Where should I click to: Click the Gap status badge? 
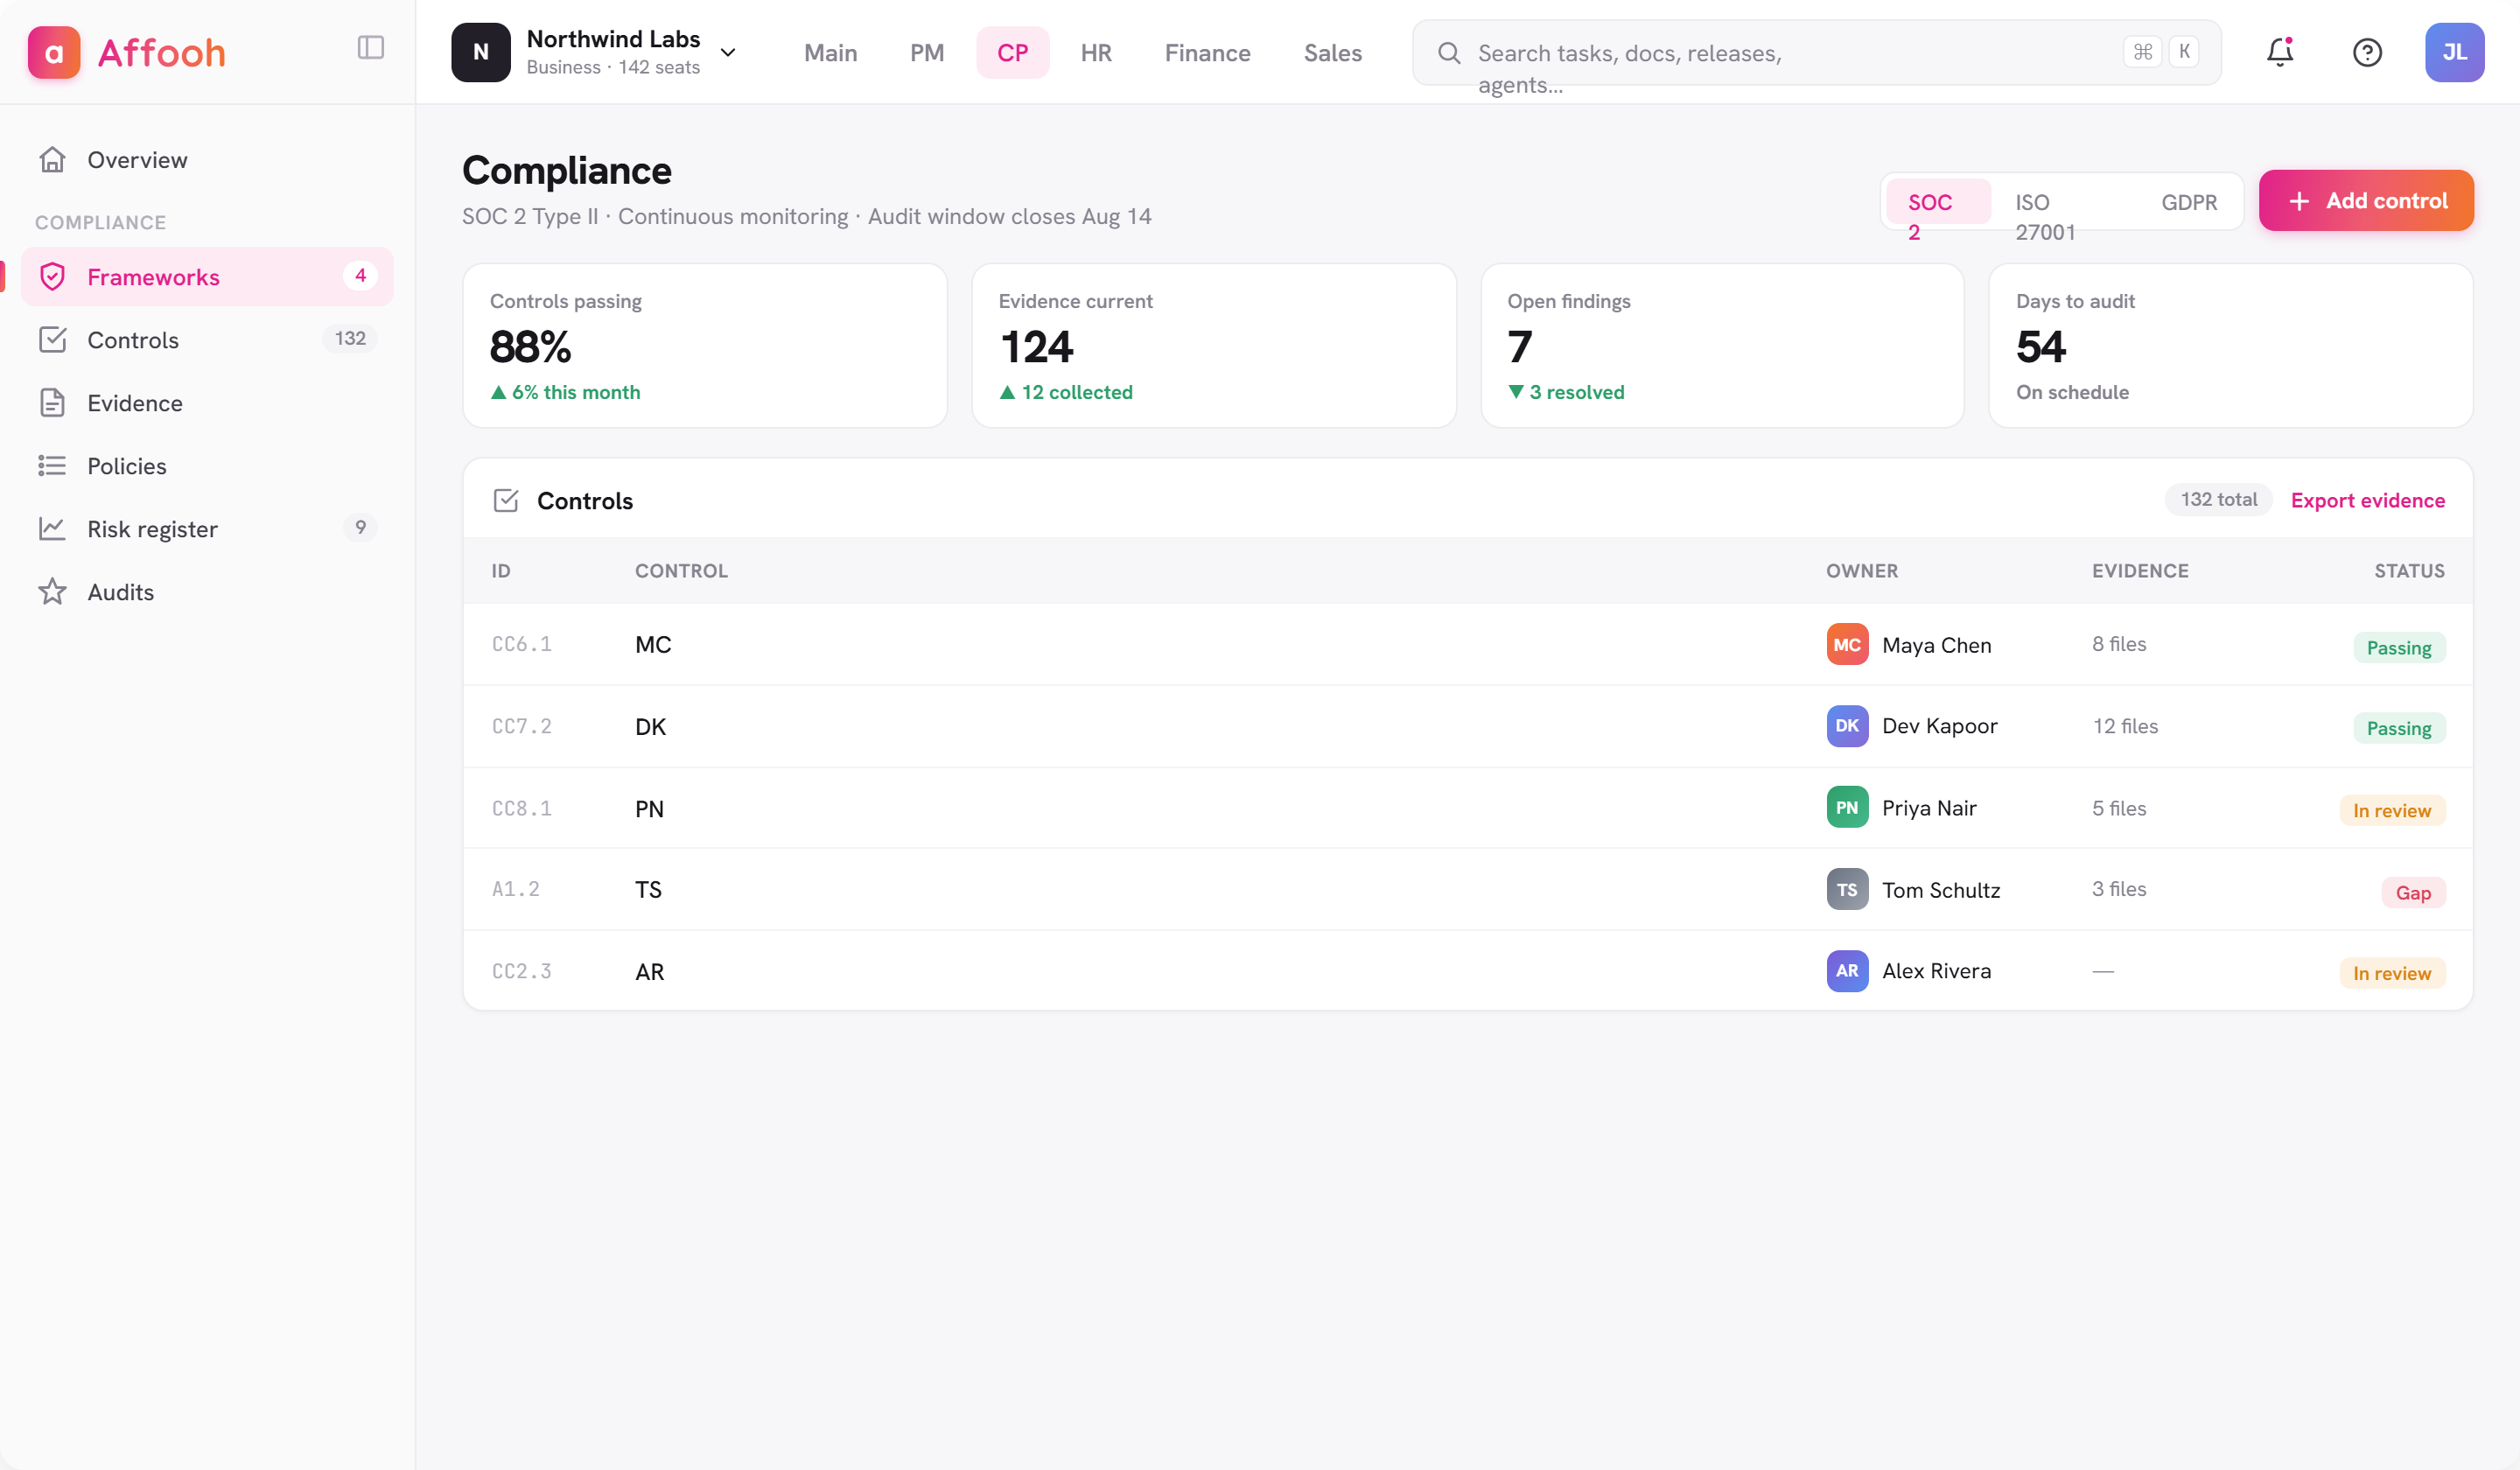(x=2413, y=893)
